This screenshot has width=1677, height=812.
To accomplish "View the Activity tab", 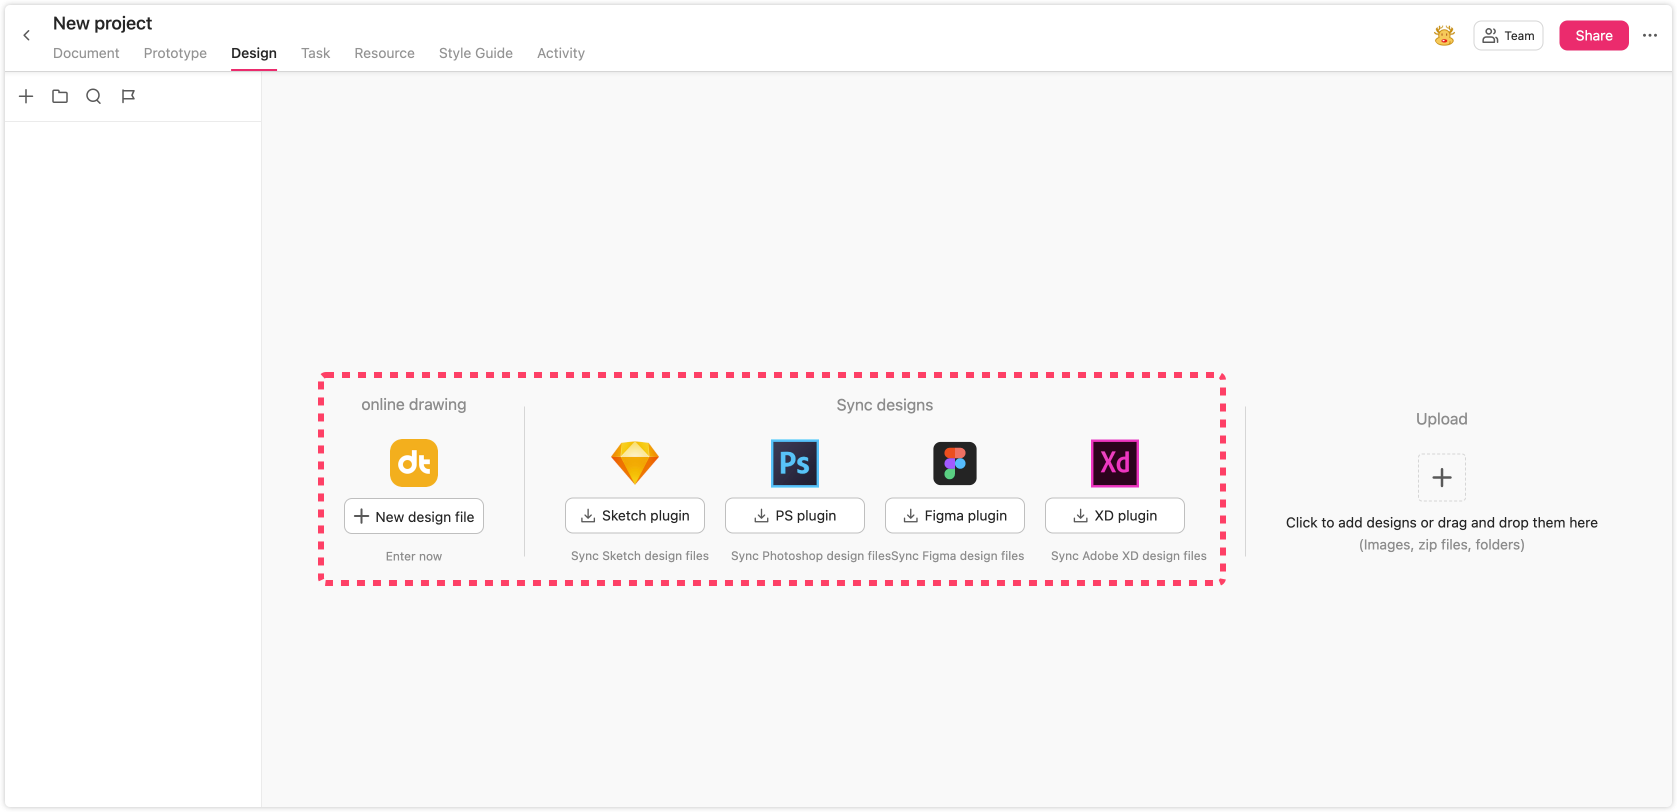I will (x=561, y=53).
